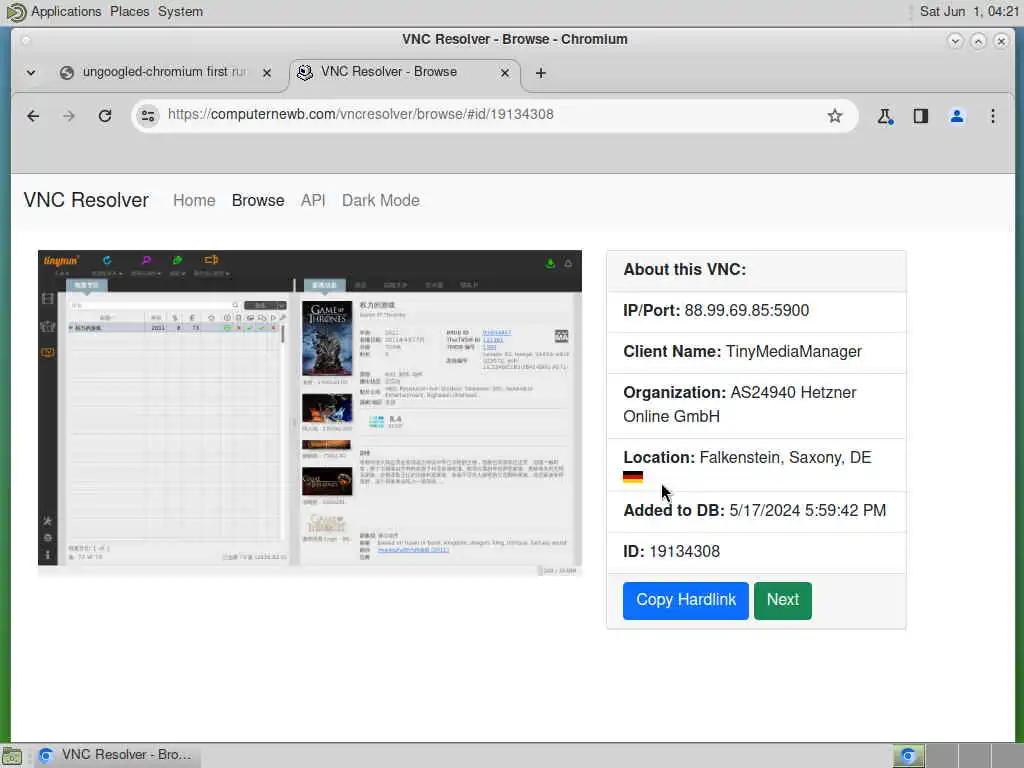1024x768 pixels.
Task: Click the Chromium workspace switcher icon
Action: [908, 756]
